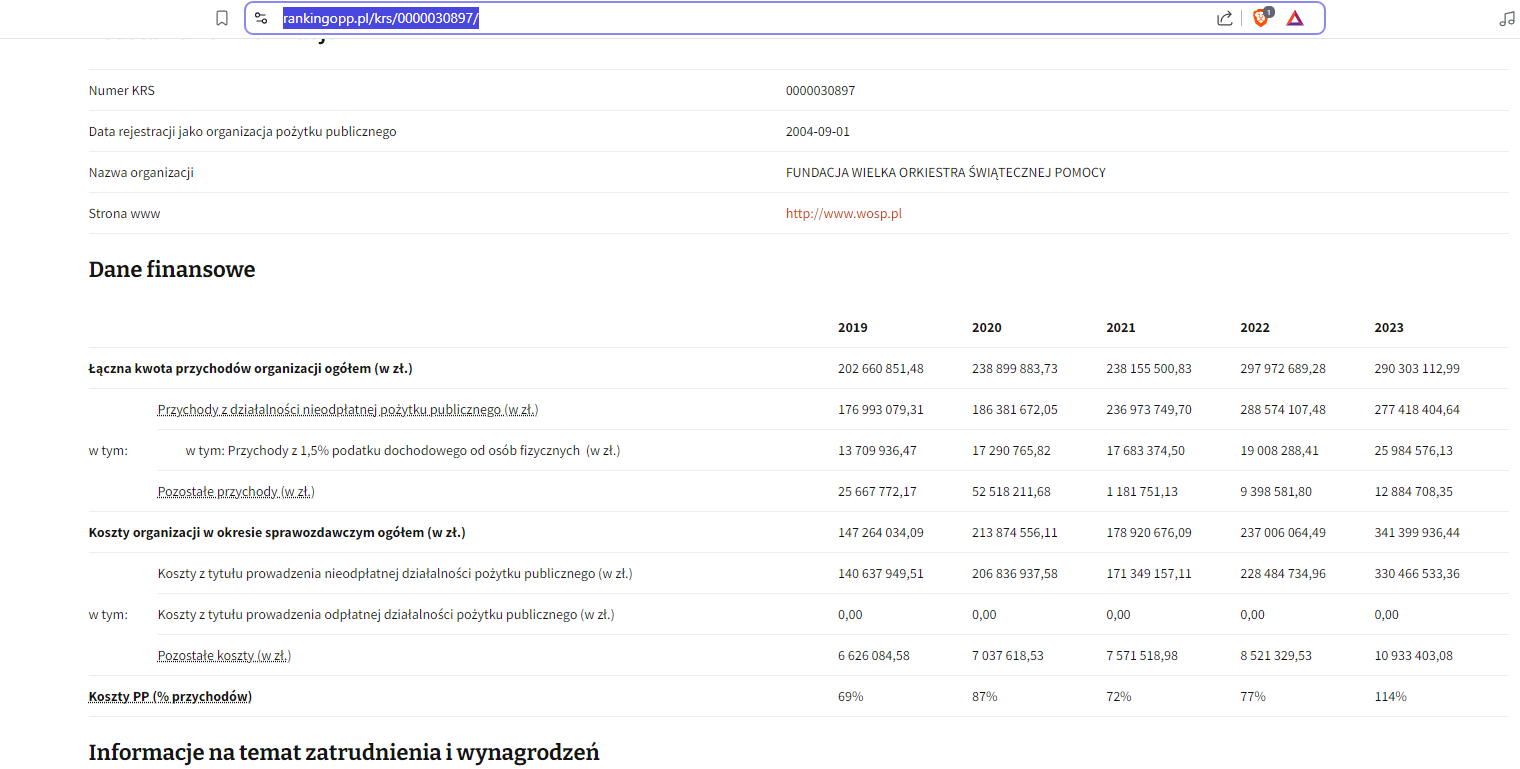The width and height of the screenshot is (1520, 769).
Task: Open Brave Shields lion icon
Action: (x=1260, y=18)
